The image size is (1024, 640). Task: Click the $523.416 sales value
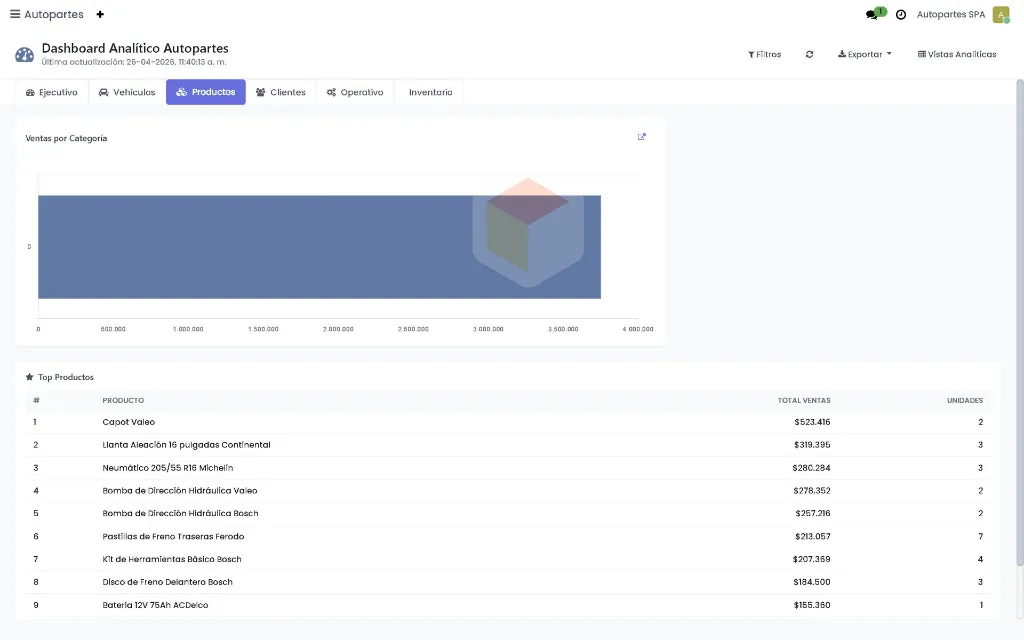(x=812, y=422)
